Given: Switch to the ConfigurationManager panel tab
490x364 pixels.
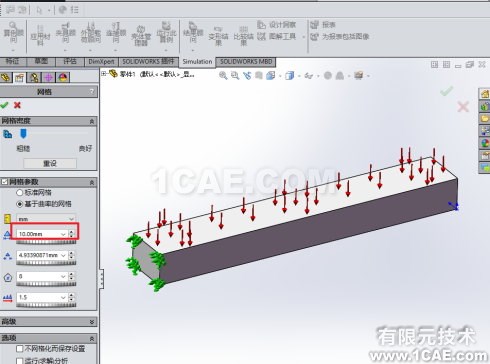Looking at the screenshot, I should pos(34,77).
